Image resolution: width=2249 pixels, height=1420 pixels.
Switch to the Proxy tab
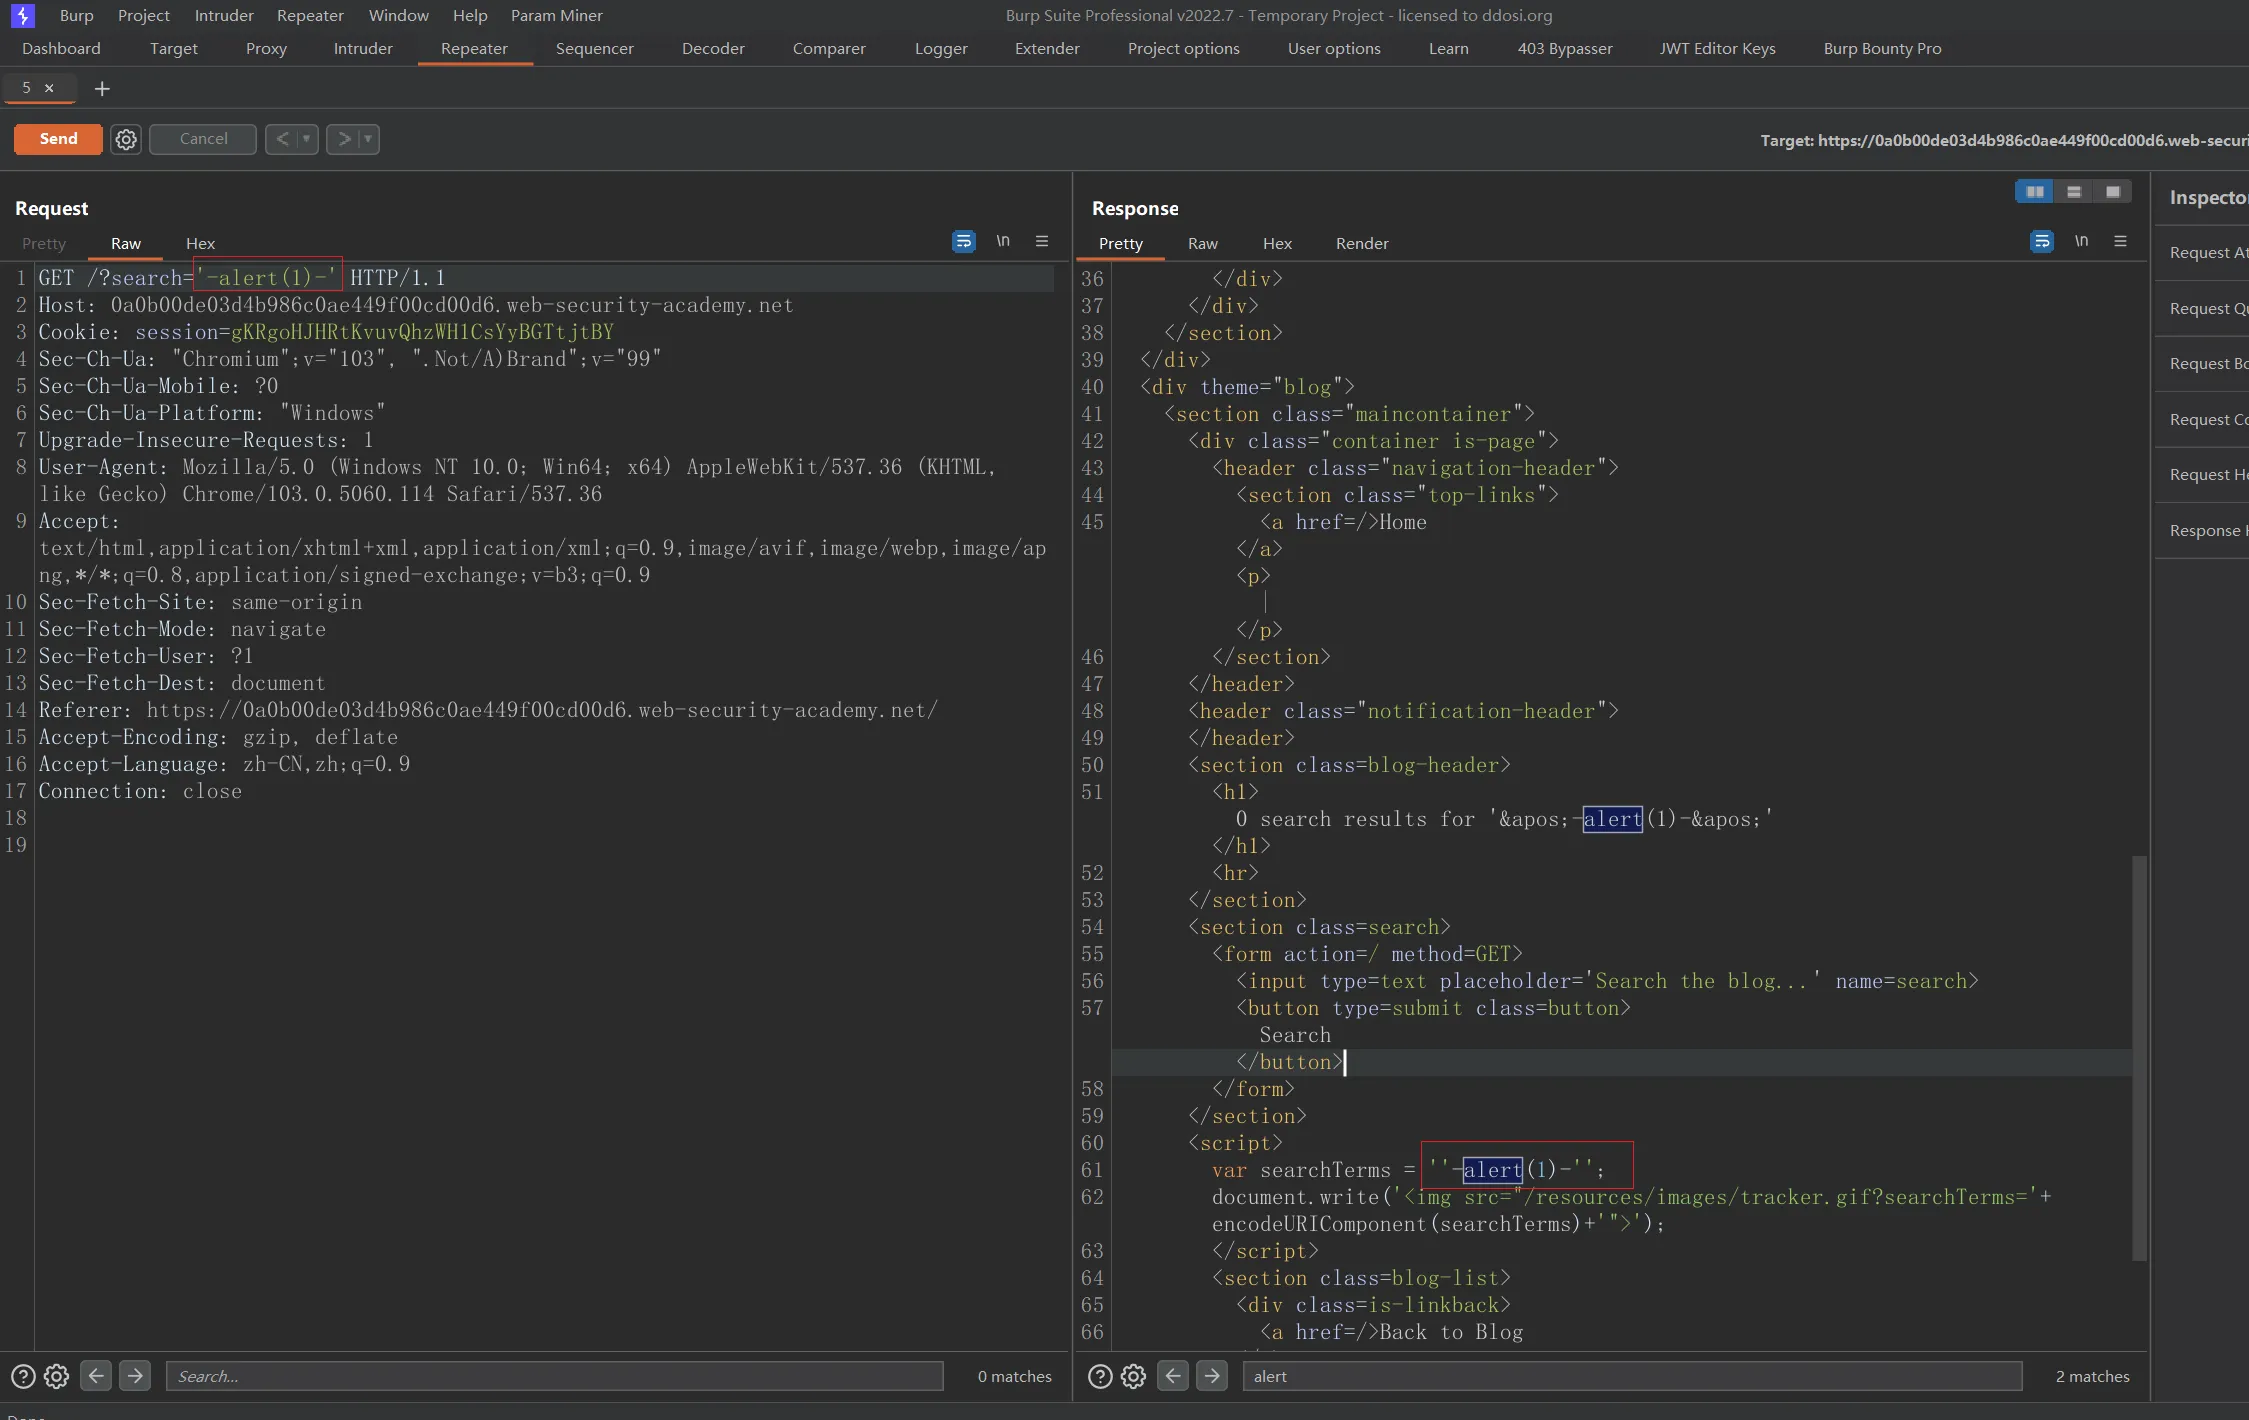click(266, 48)
